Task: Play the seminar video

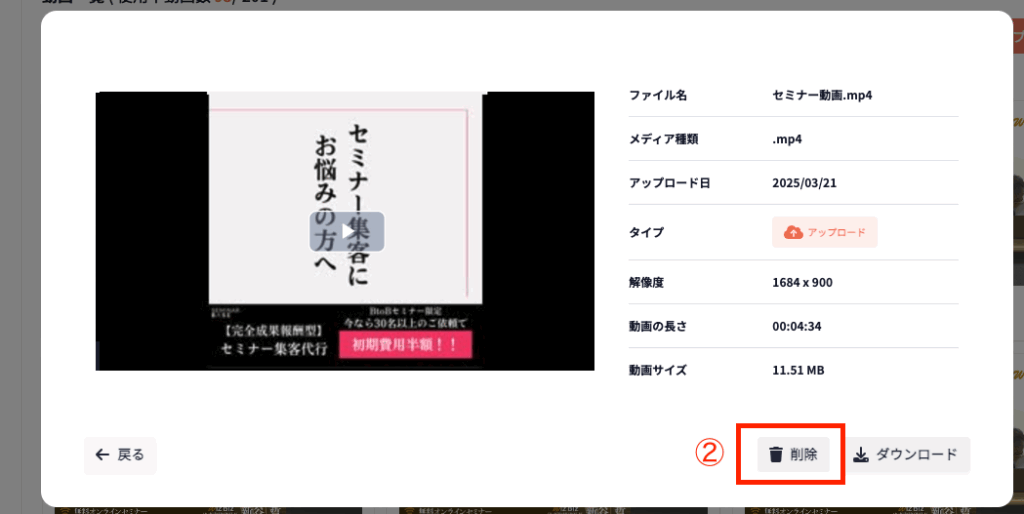Action: (346, 231)
